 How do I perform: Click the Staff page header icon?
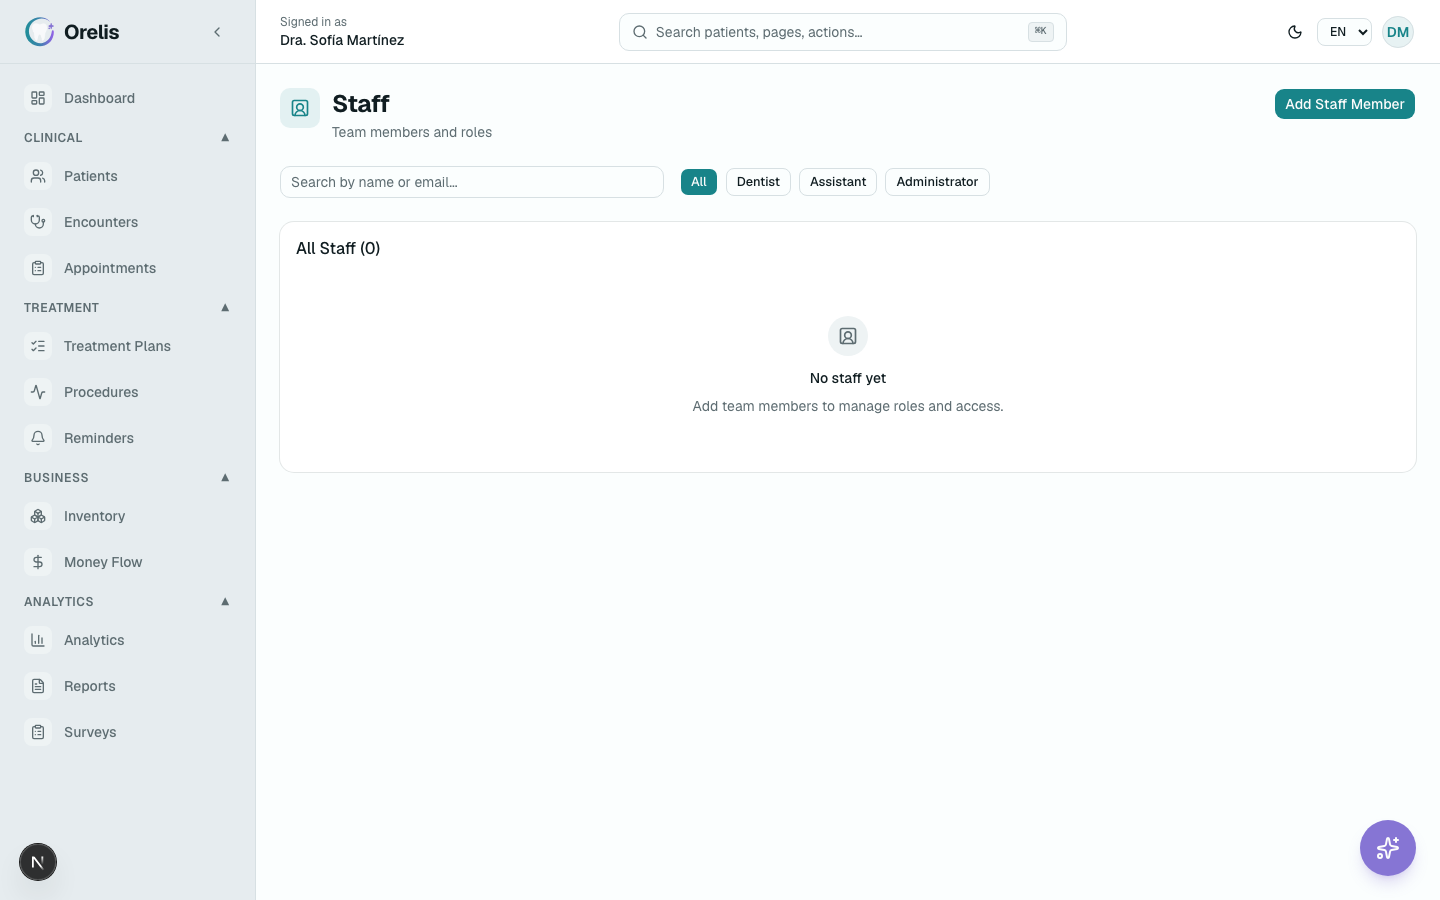click(x=300, y=108)
